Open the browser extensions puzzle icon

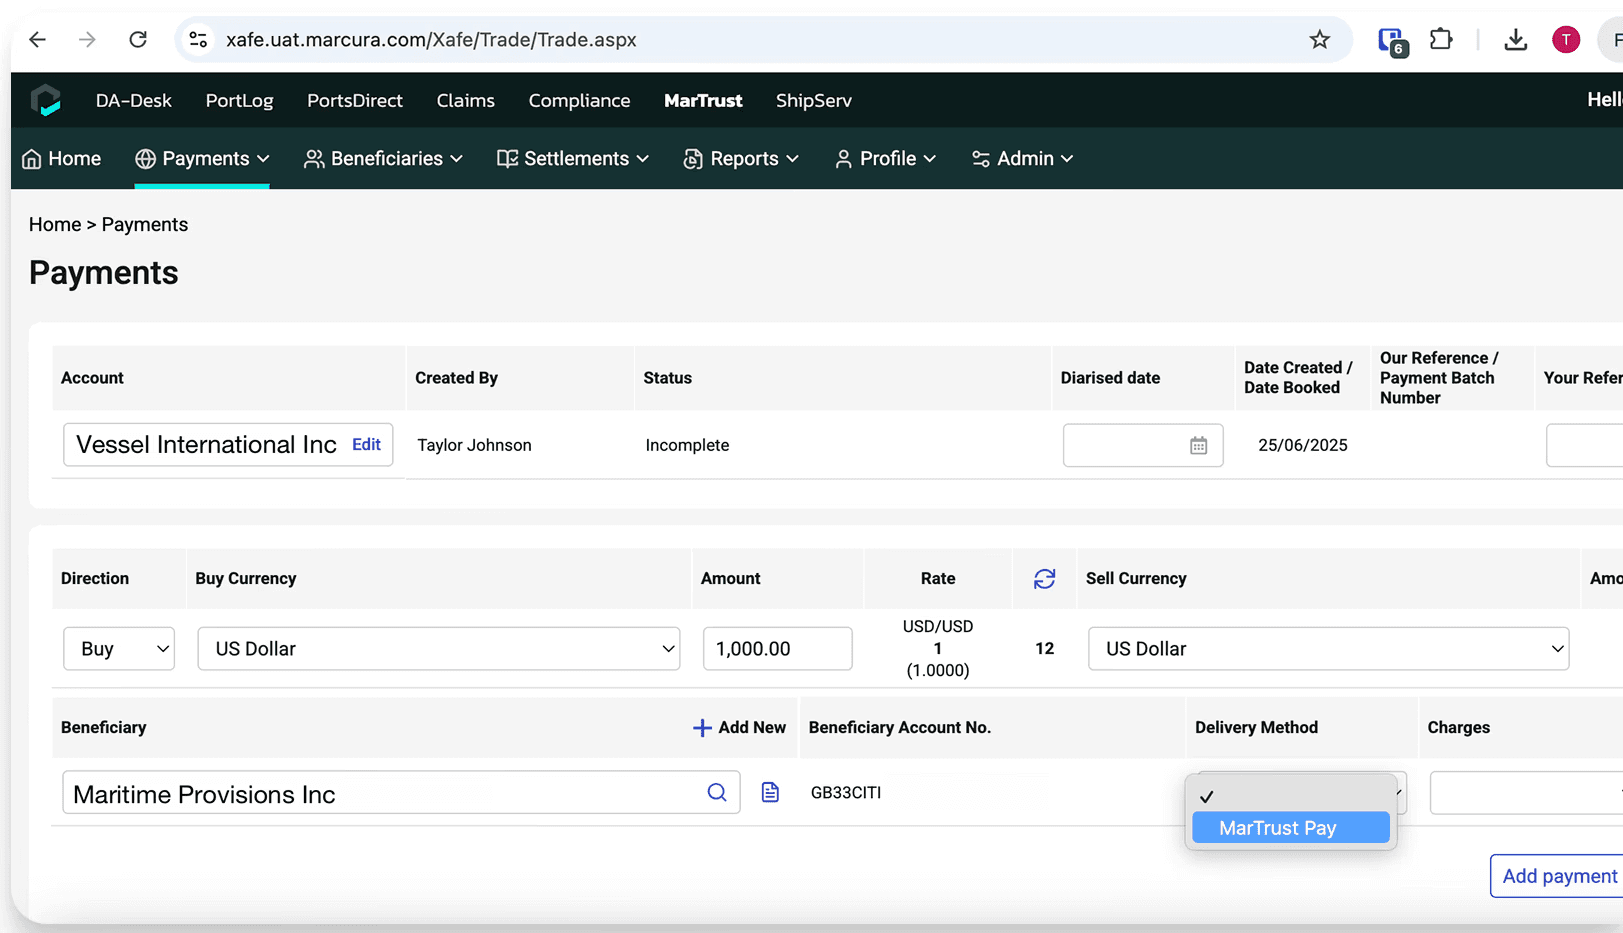(1441, 40)
